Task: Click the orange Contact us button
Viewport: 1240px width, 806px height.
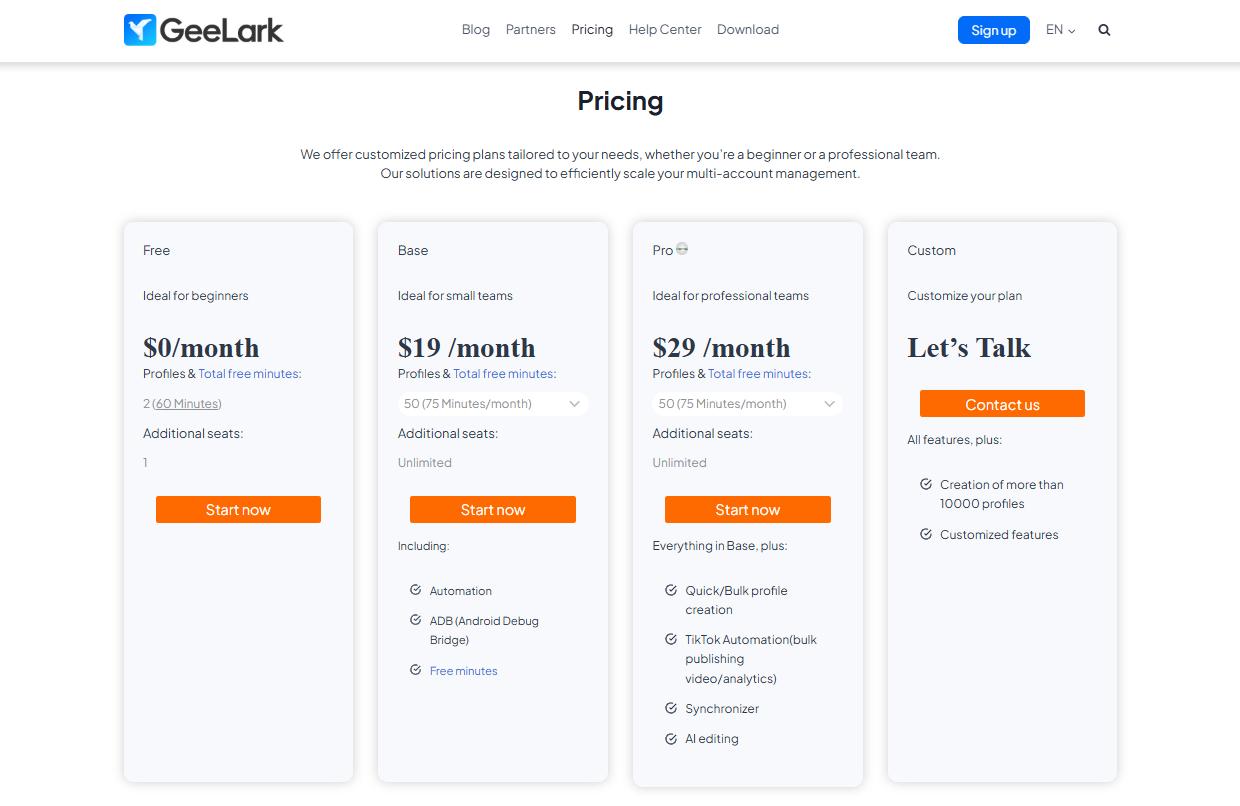Action: coord(1002,404)
